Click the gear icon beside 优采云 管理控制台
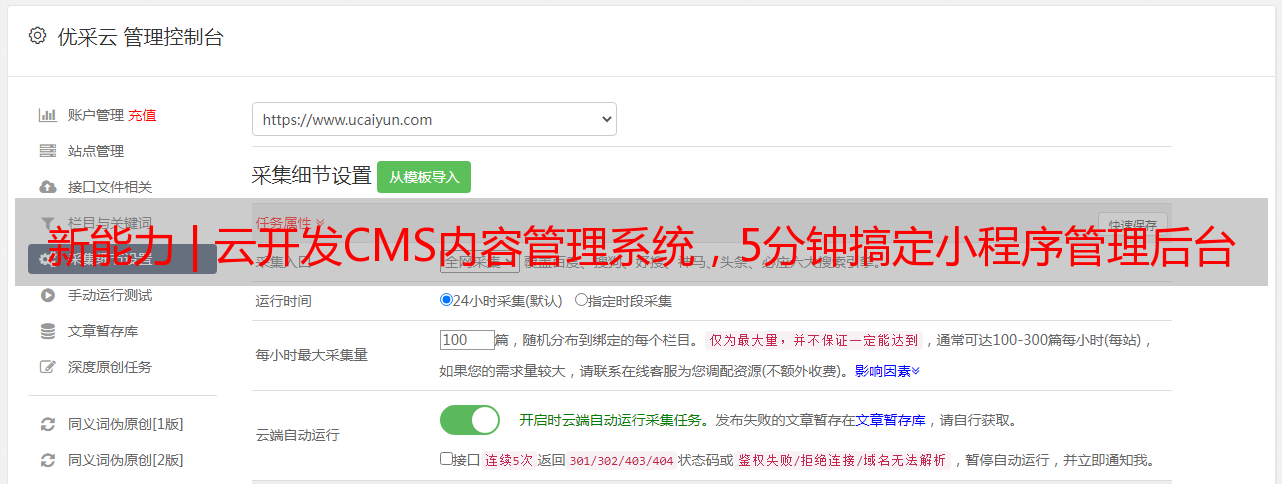The height and width of the screenshot is (484, 1282). tap(37, 36)
